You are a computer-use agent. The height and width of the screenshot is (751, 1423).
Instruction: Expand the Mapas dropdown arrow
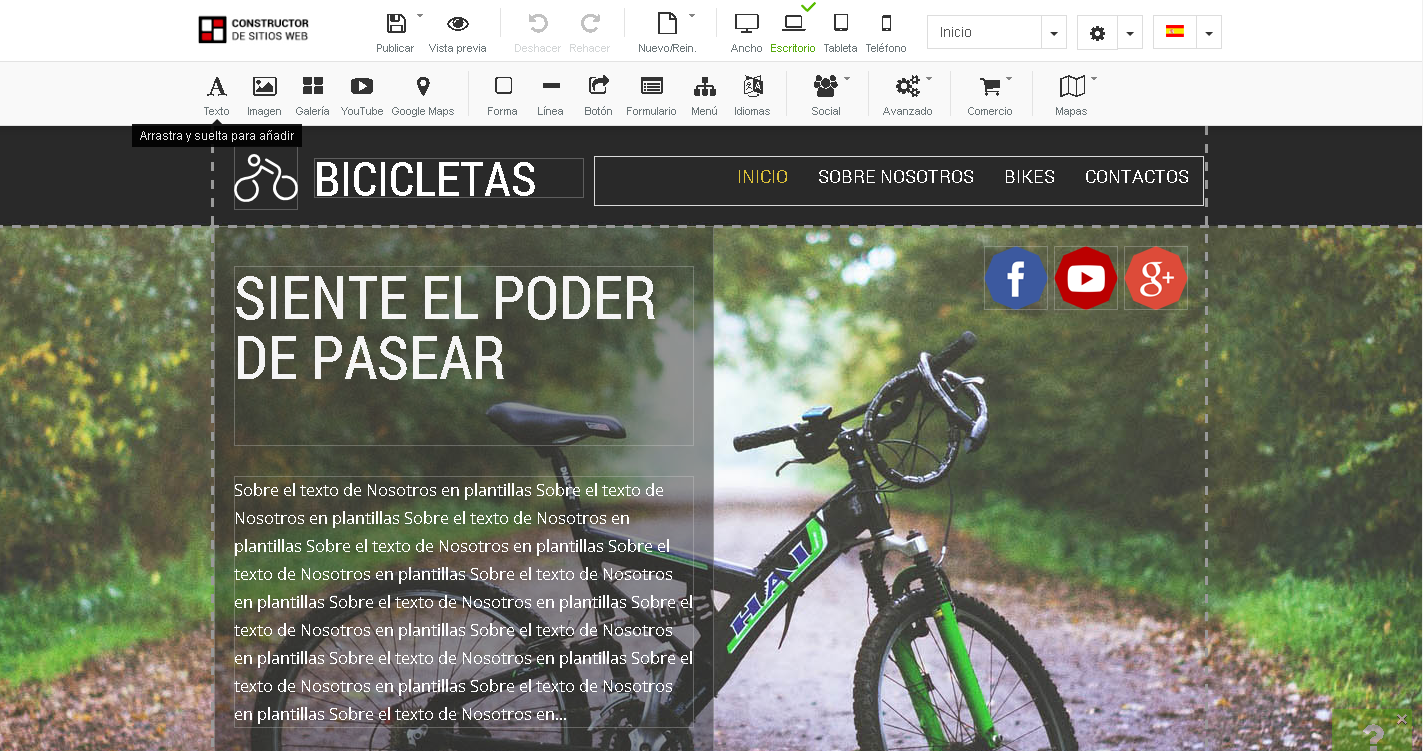click(1094, 78)
